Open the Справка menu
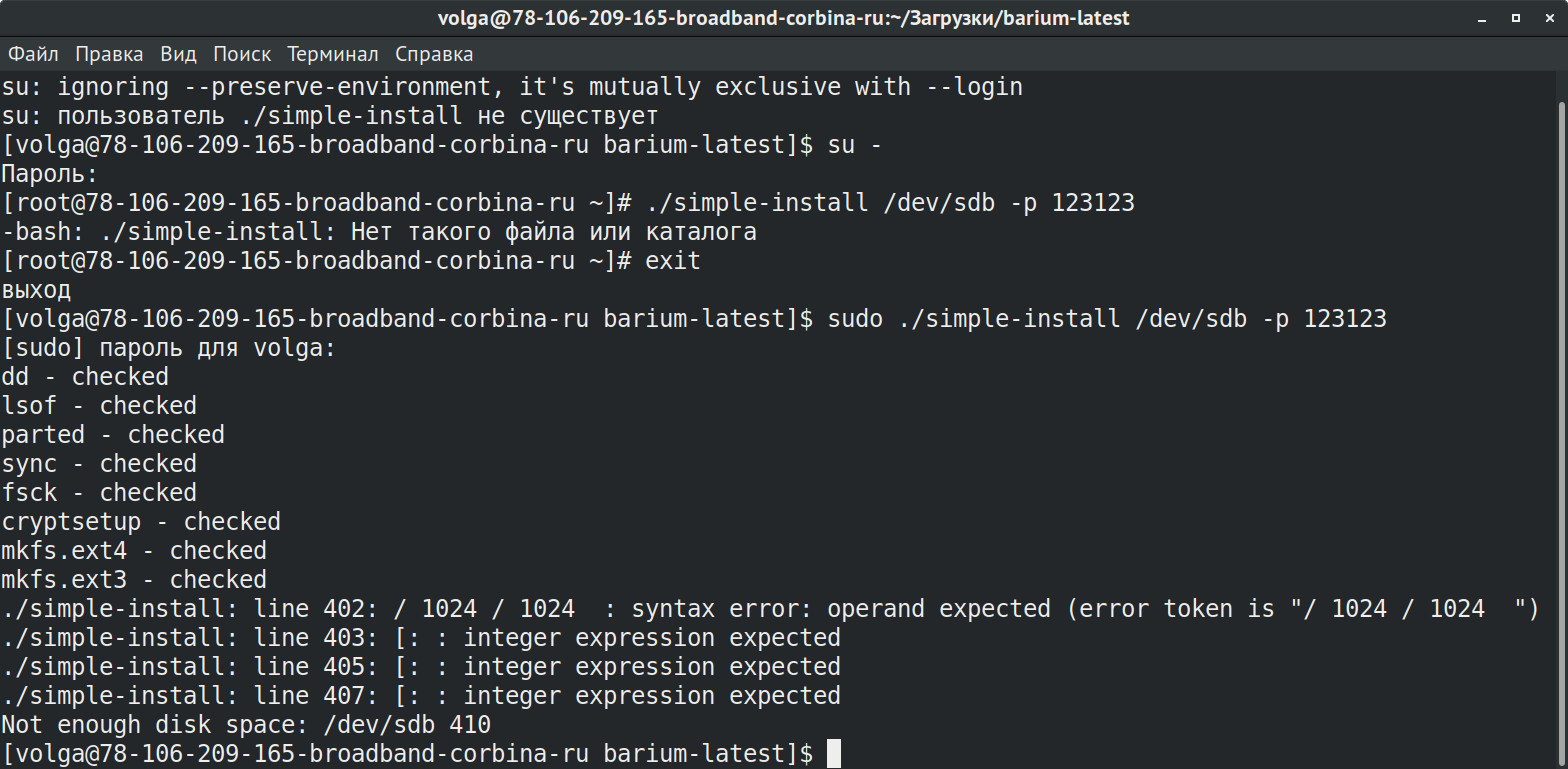 pyautogui.click(x=434, y=54)
